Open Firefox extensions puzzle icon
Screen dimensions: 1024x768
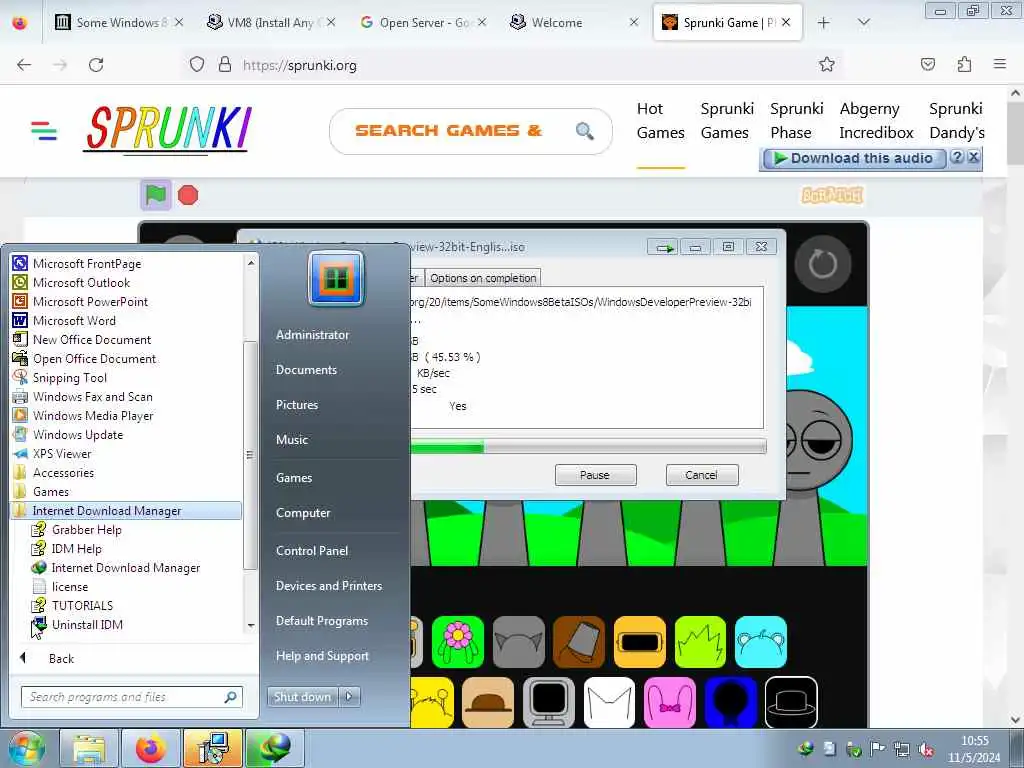click(x=964, y=64)
